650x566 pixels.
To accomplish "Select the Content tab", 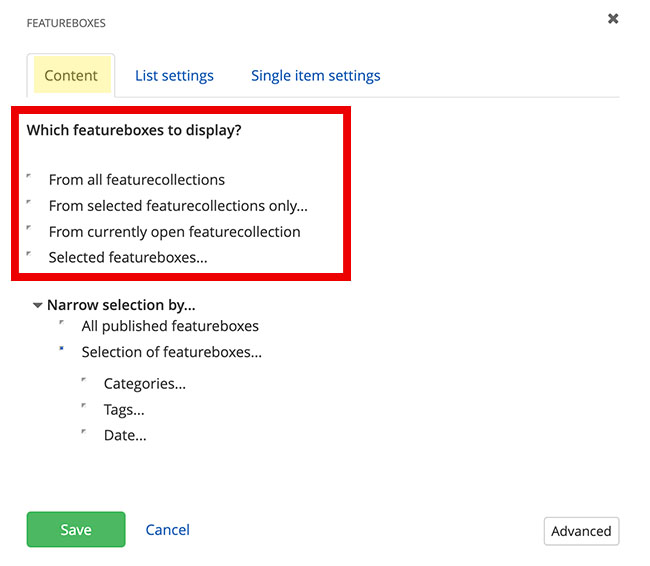I will coord(71,75).
